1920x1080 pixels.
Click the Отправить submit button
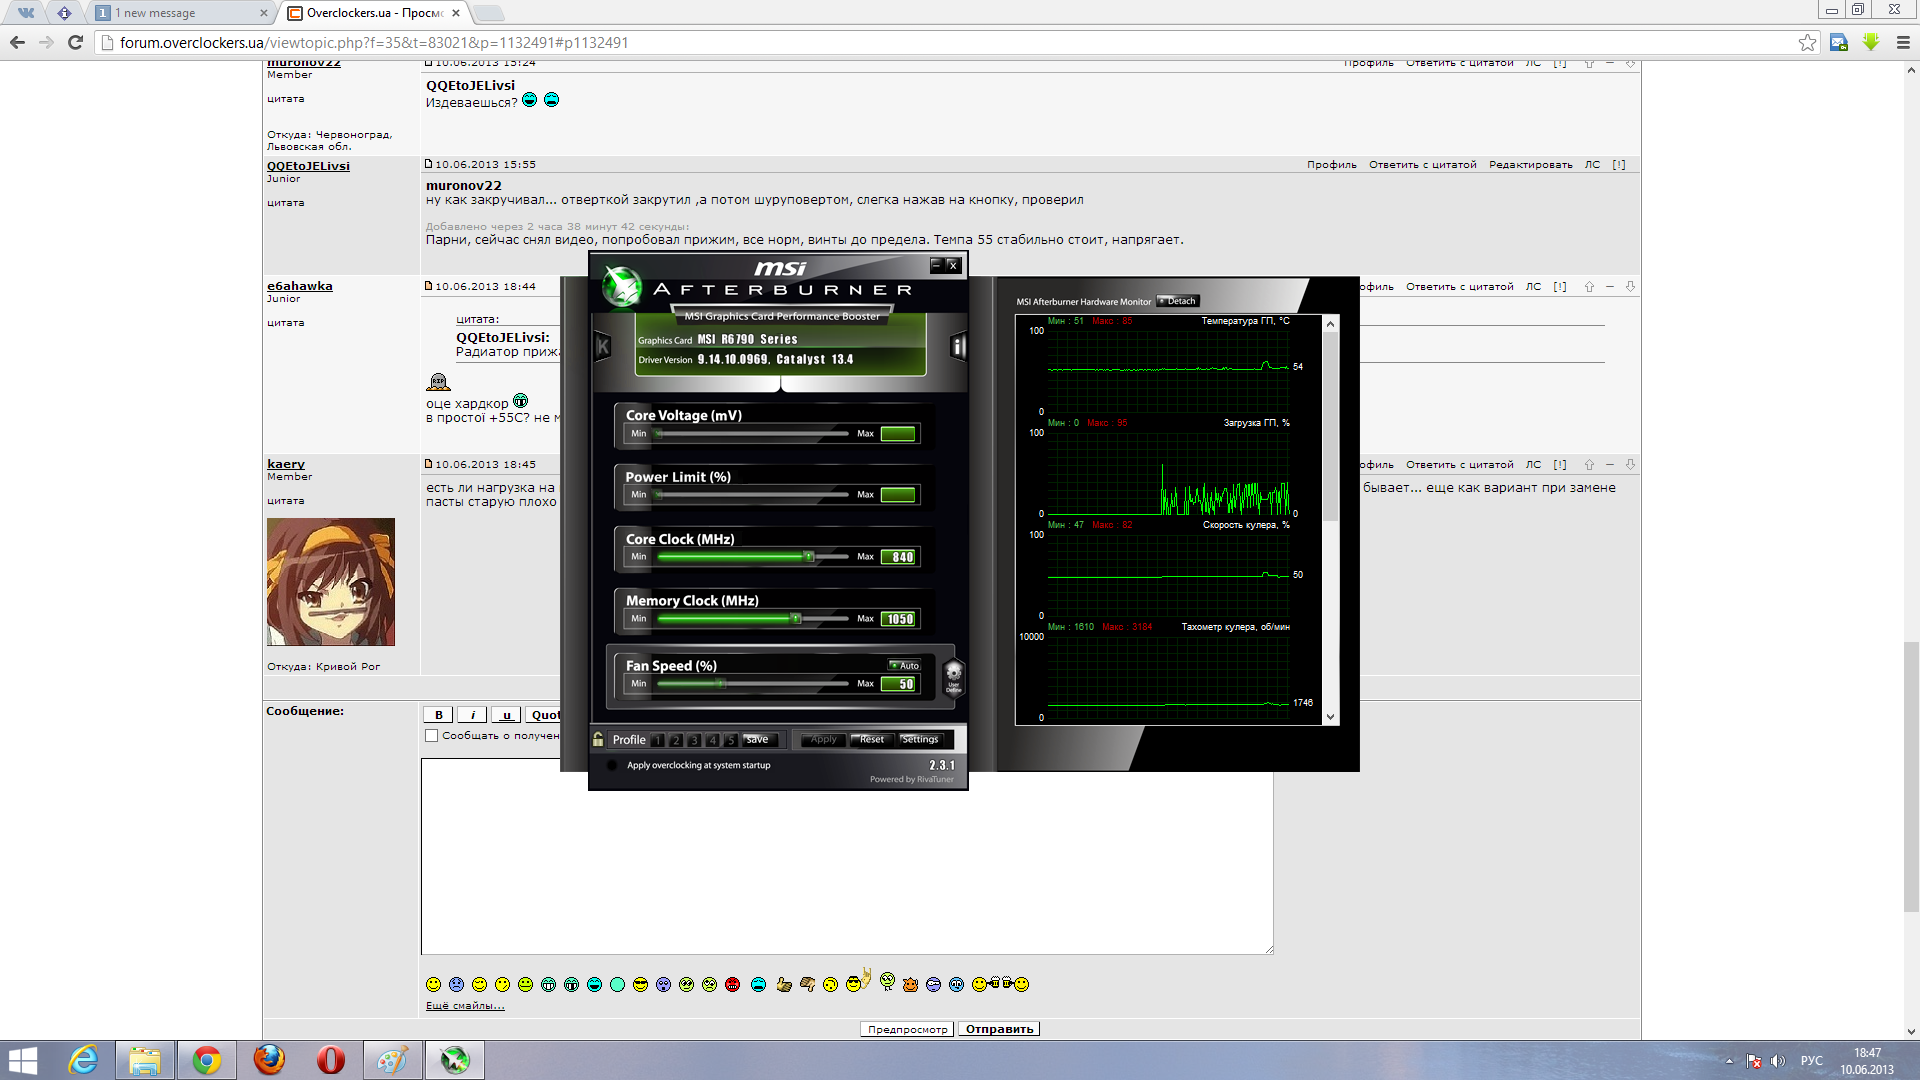[999, 1029]
